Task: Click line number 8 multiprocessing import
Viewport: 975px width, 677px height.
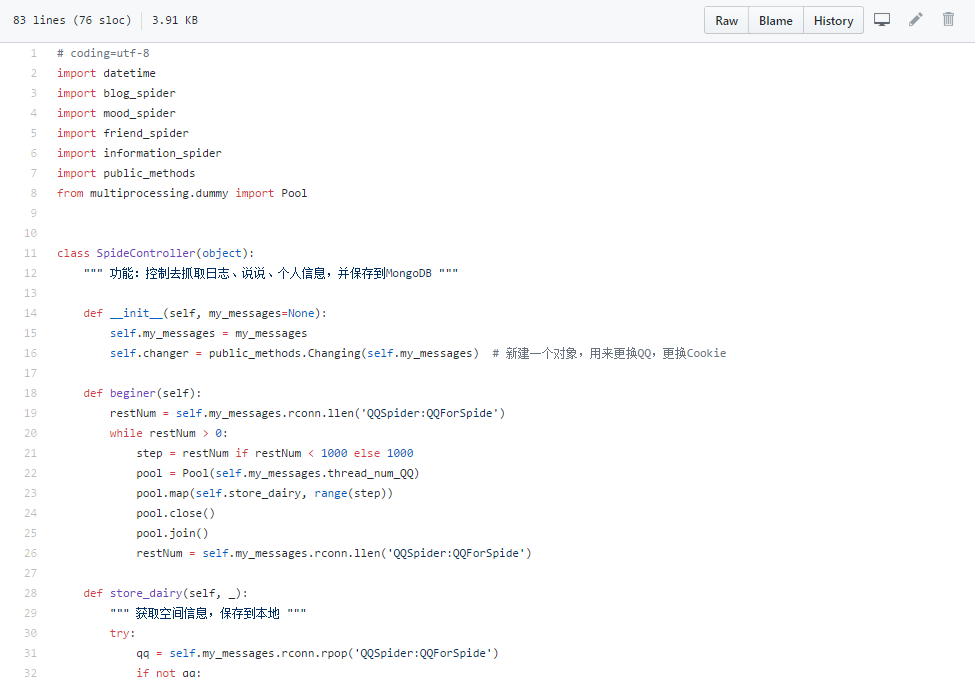Action: [x=33, y=193]
